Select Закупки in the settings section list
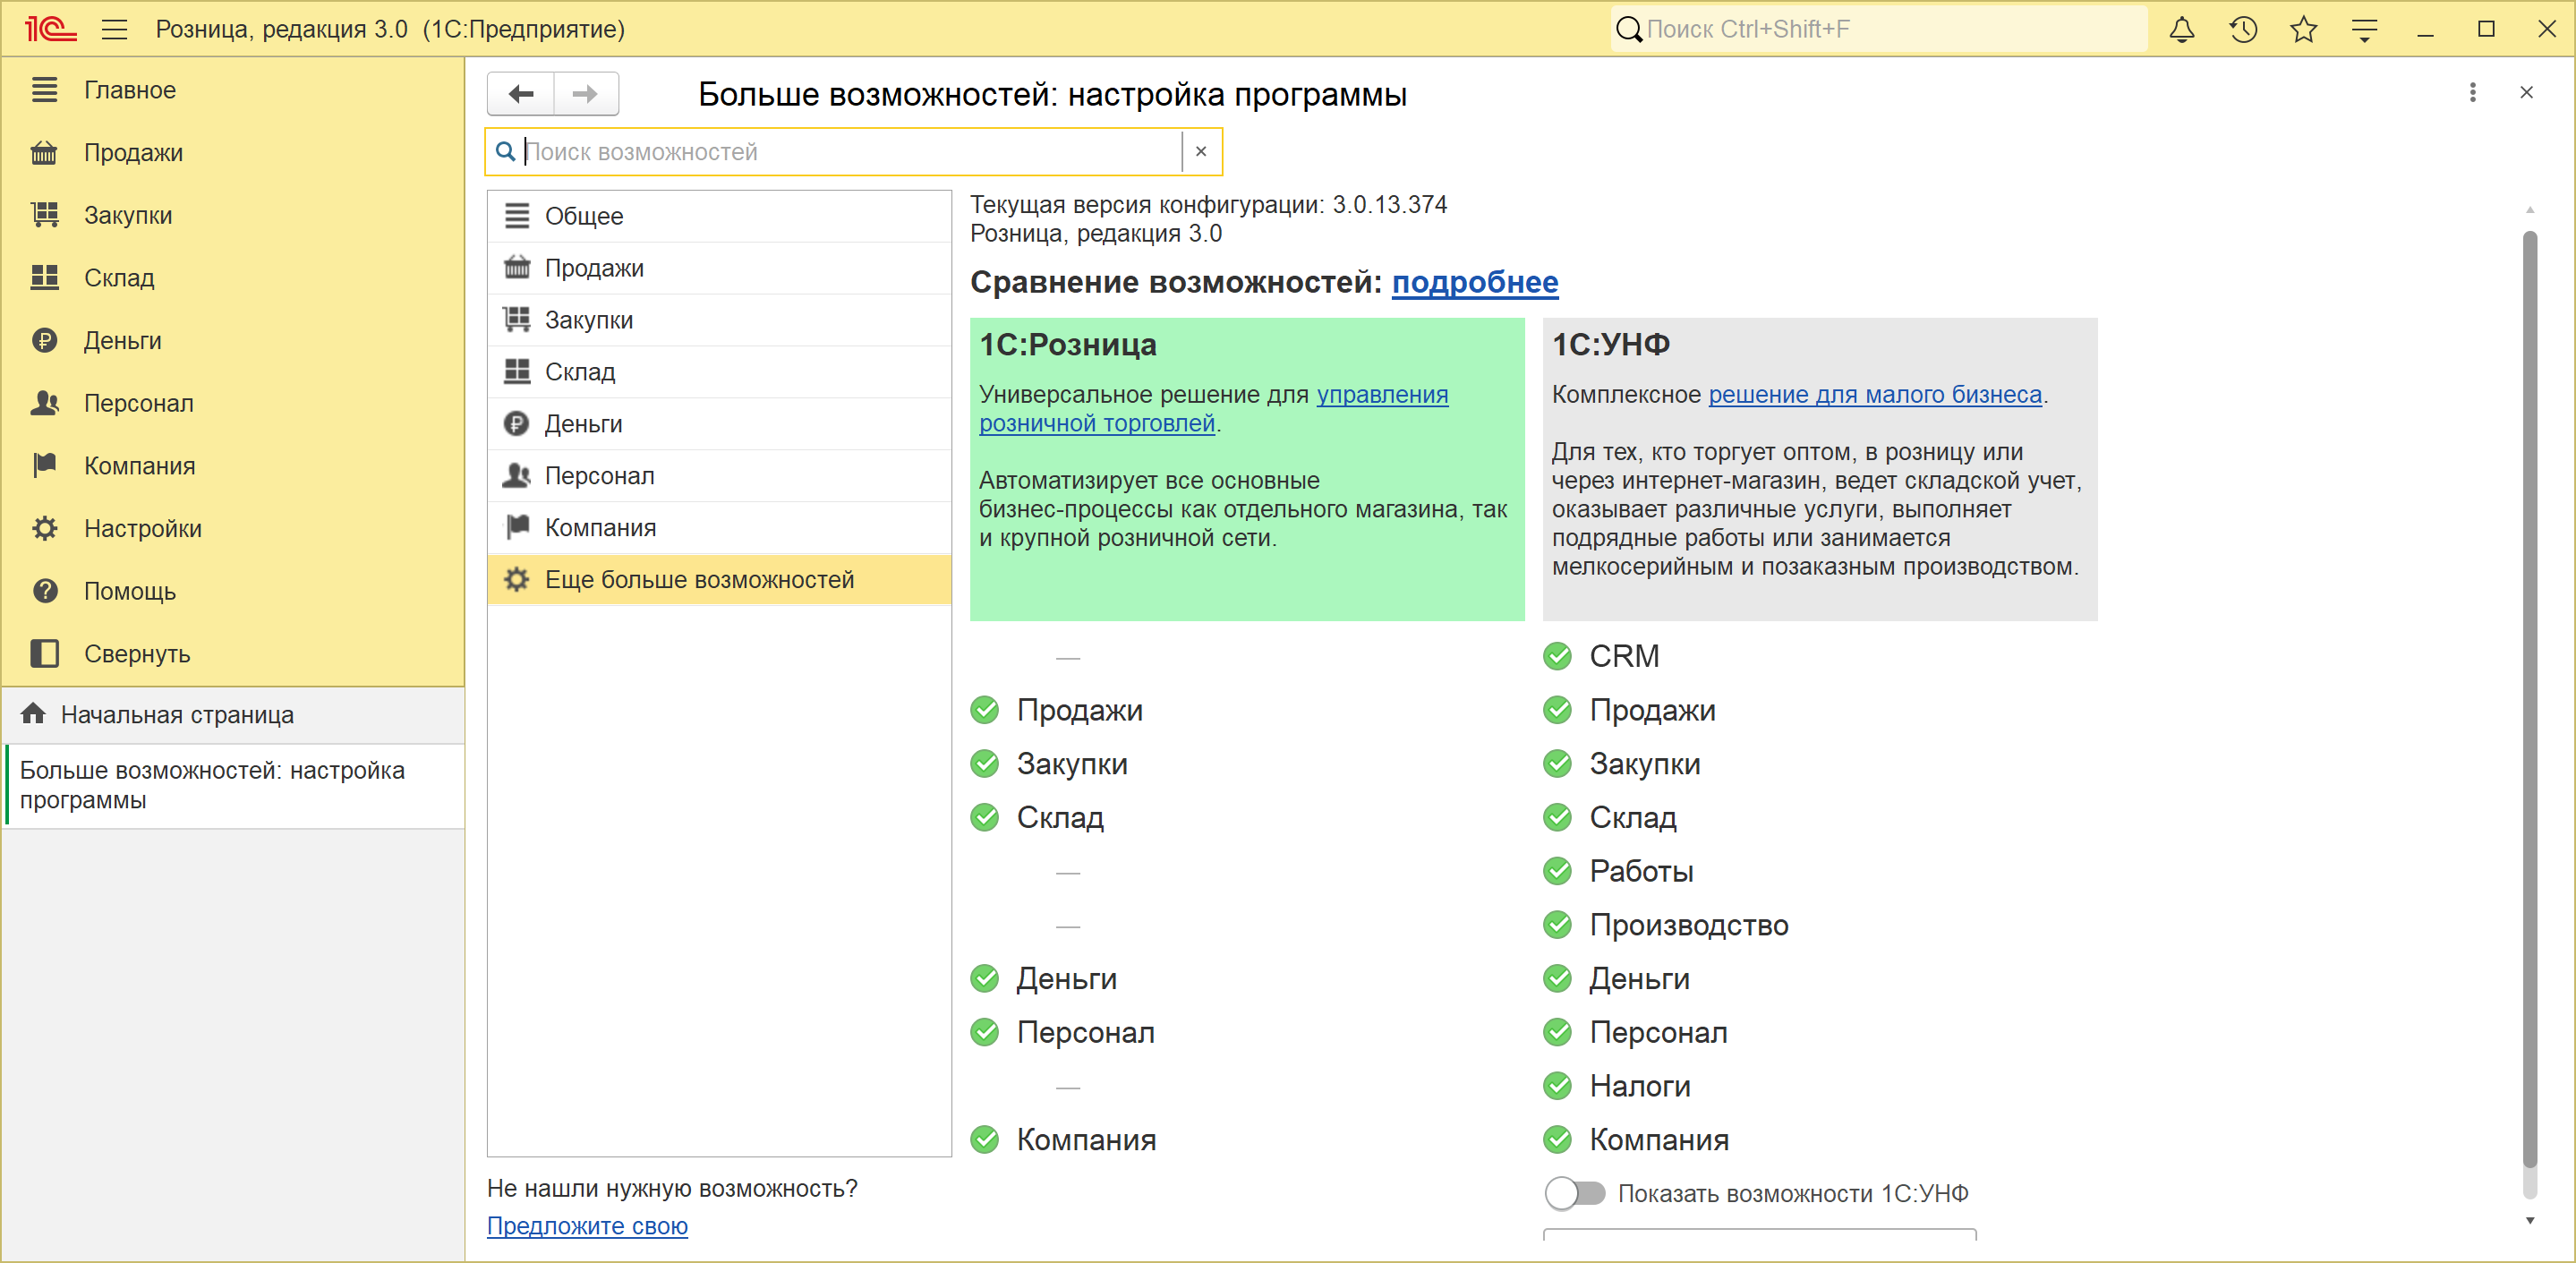This screenshot has height=1263, width=2576. (x=719, y=320)
